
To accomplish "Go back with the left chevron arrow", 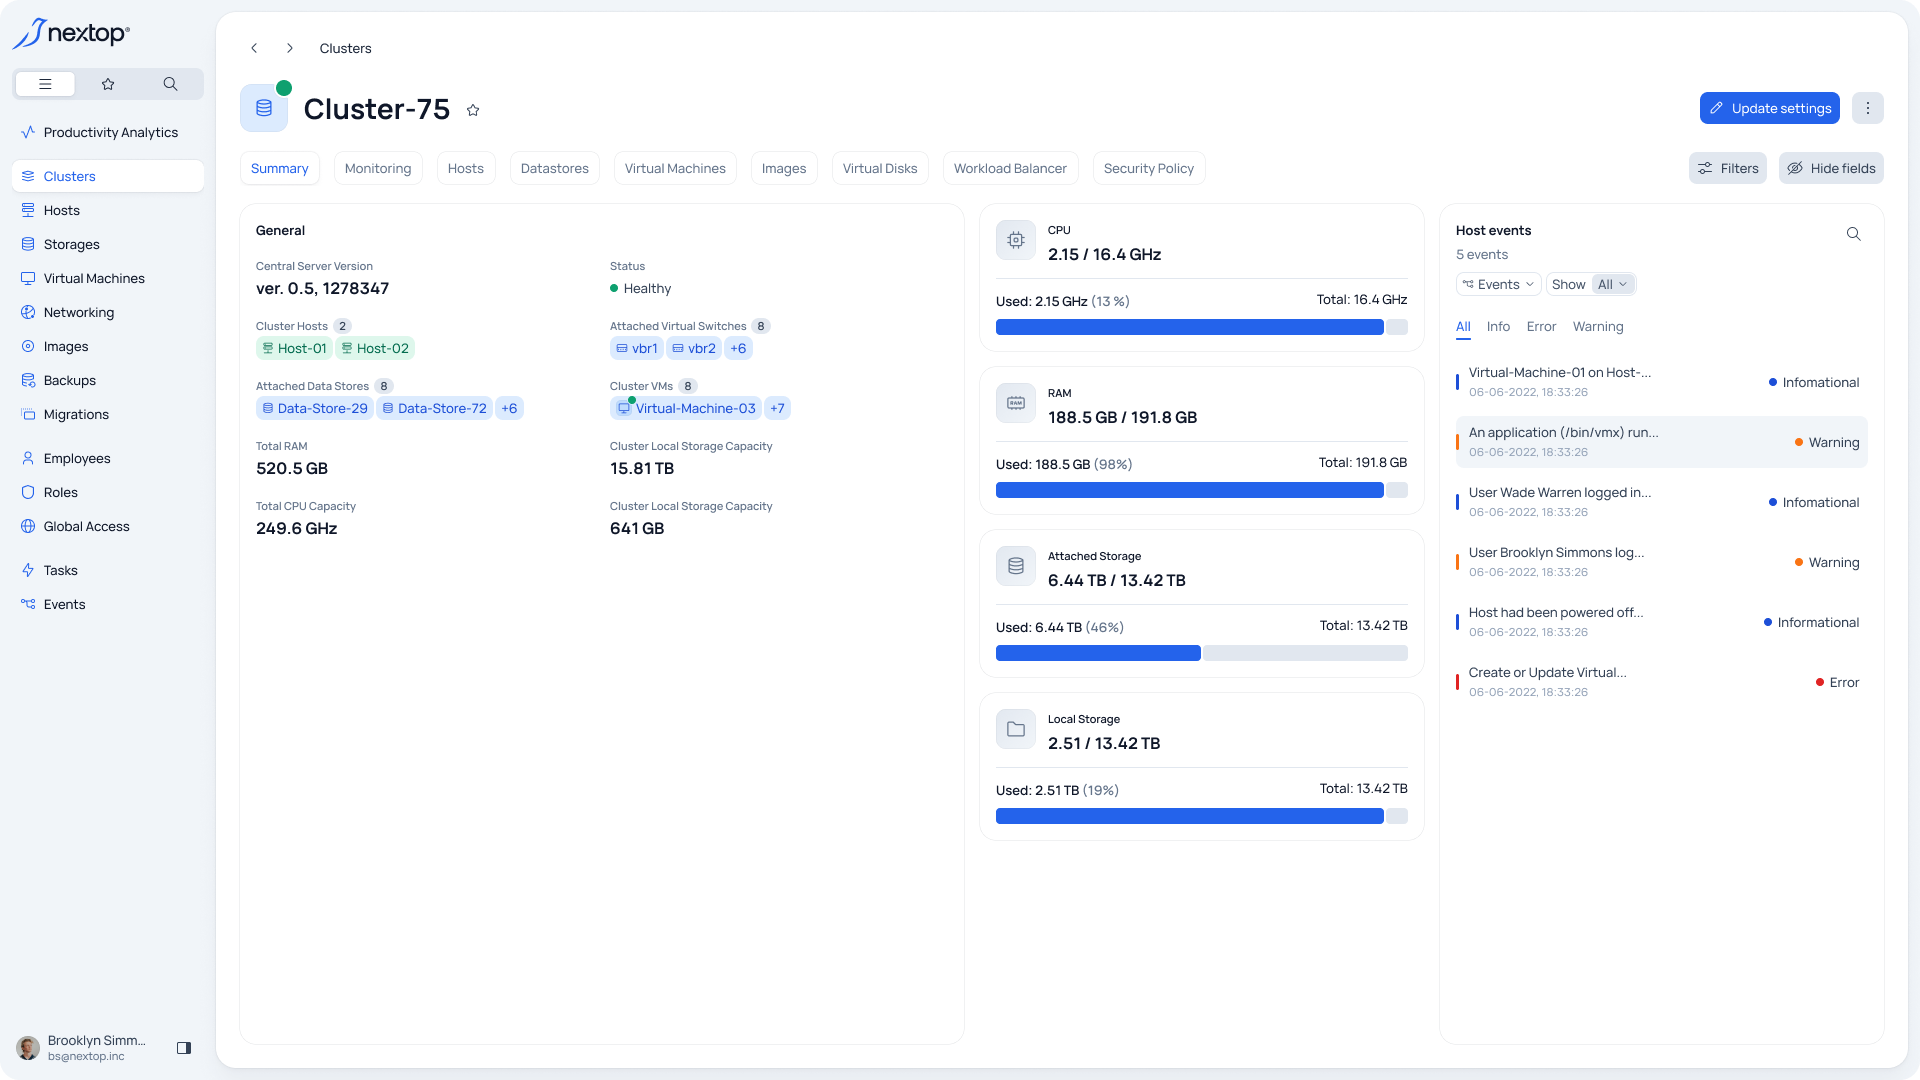I will point(254,48).
